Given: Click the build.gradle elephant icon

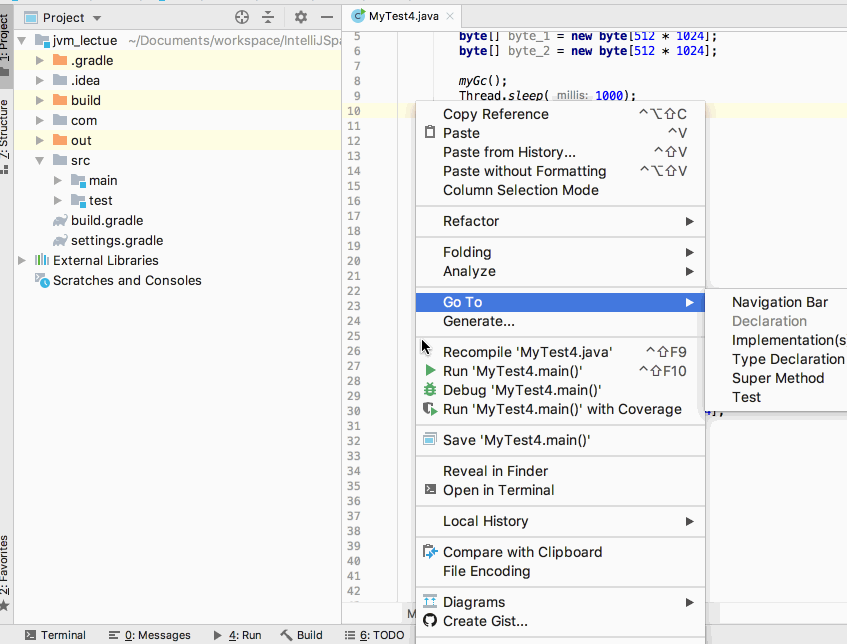Looking at the screenshot, I should pos(60,220).
